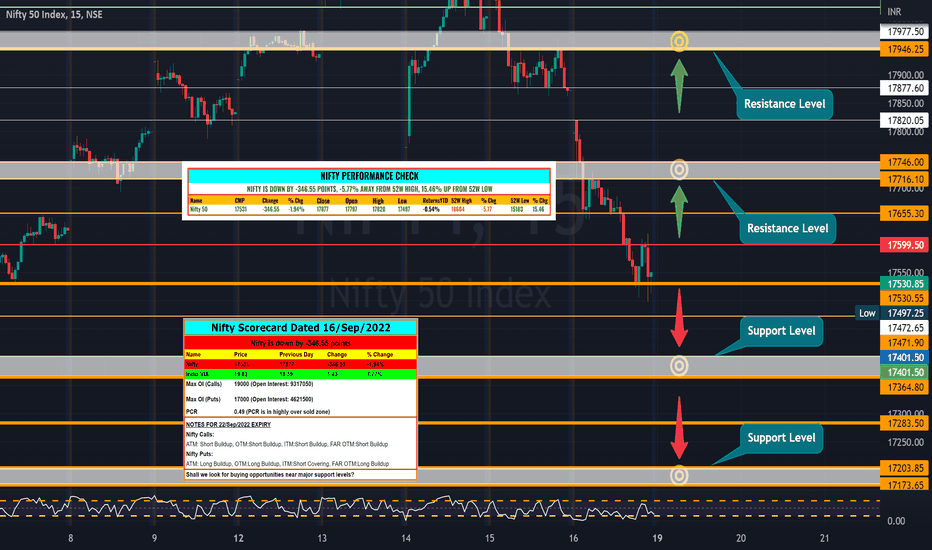Screen dimensions: 932x550
Task: Click the orange 17364.80 price label
Action: click(905, 387)
